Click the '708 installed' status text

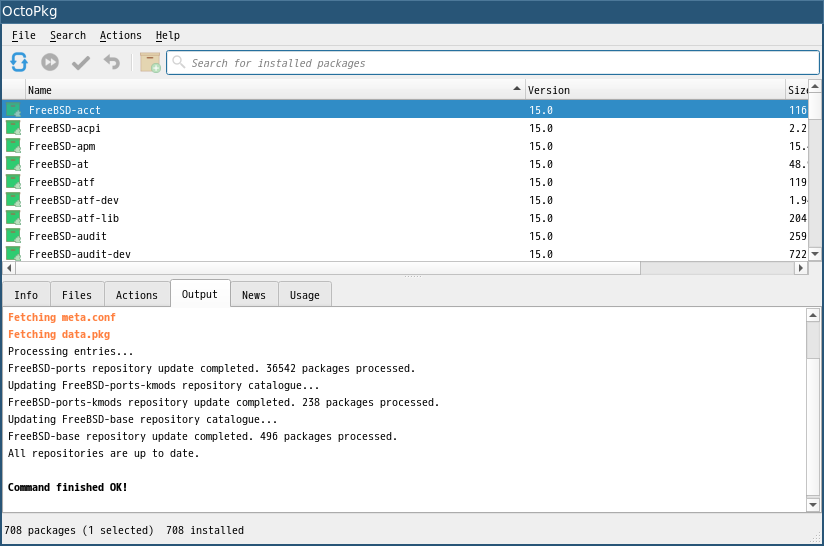(205, 530)
